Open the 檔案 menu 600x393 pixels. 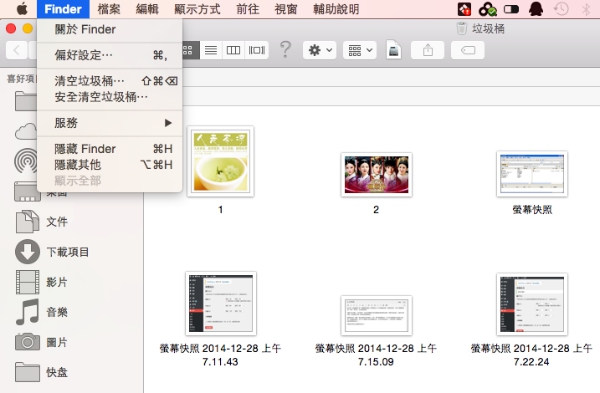click(x=109, y=9)
